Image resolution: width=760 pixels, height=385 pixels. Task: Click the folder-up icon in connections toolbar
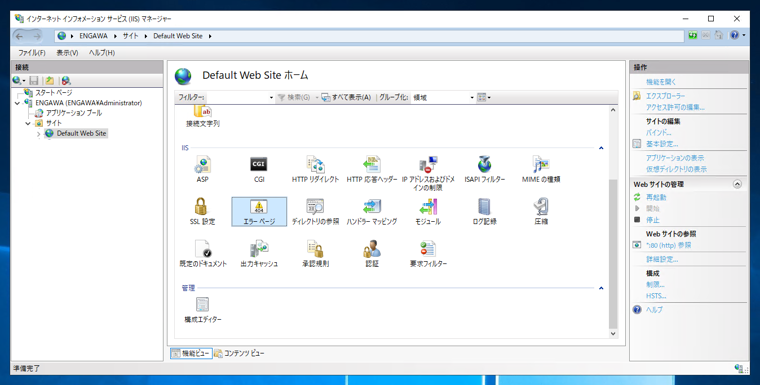[49, 80]
